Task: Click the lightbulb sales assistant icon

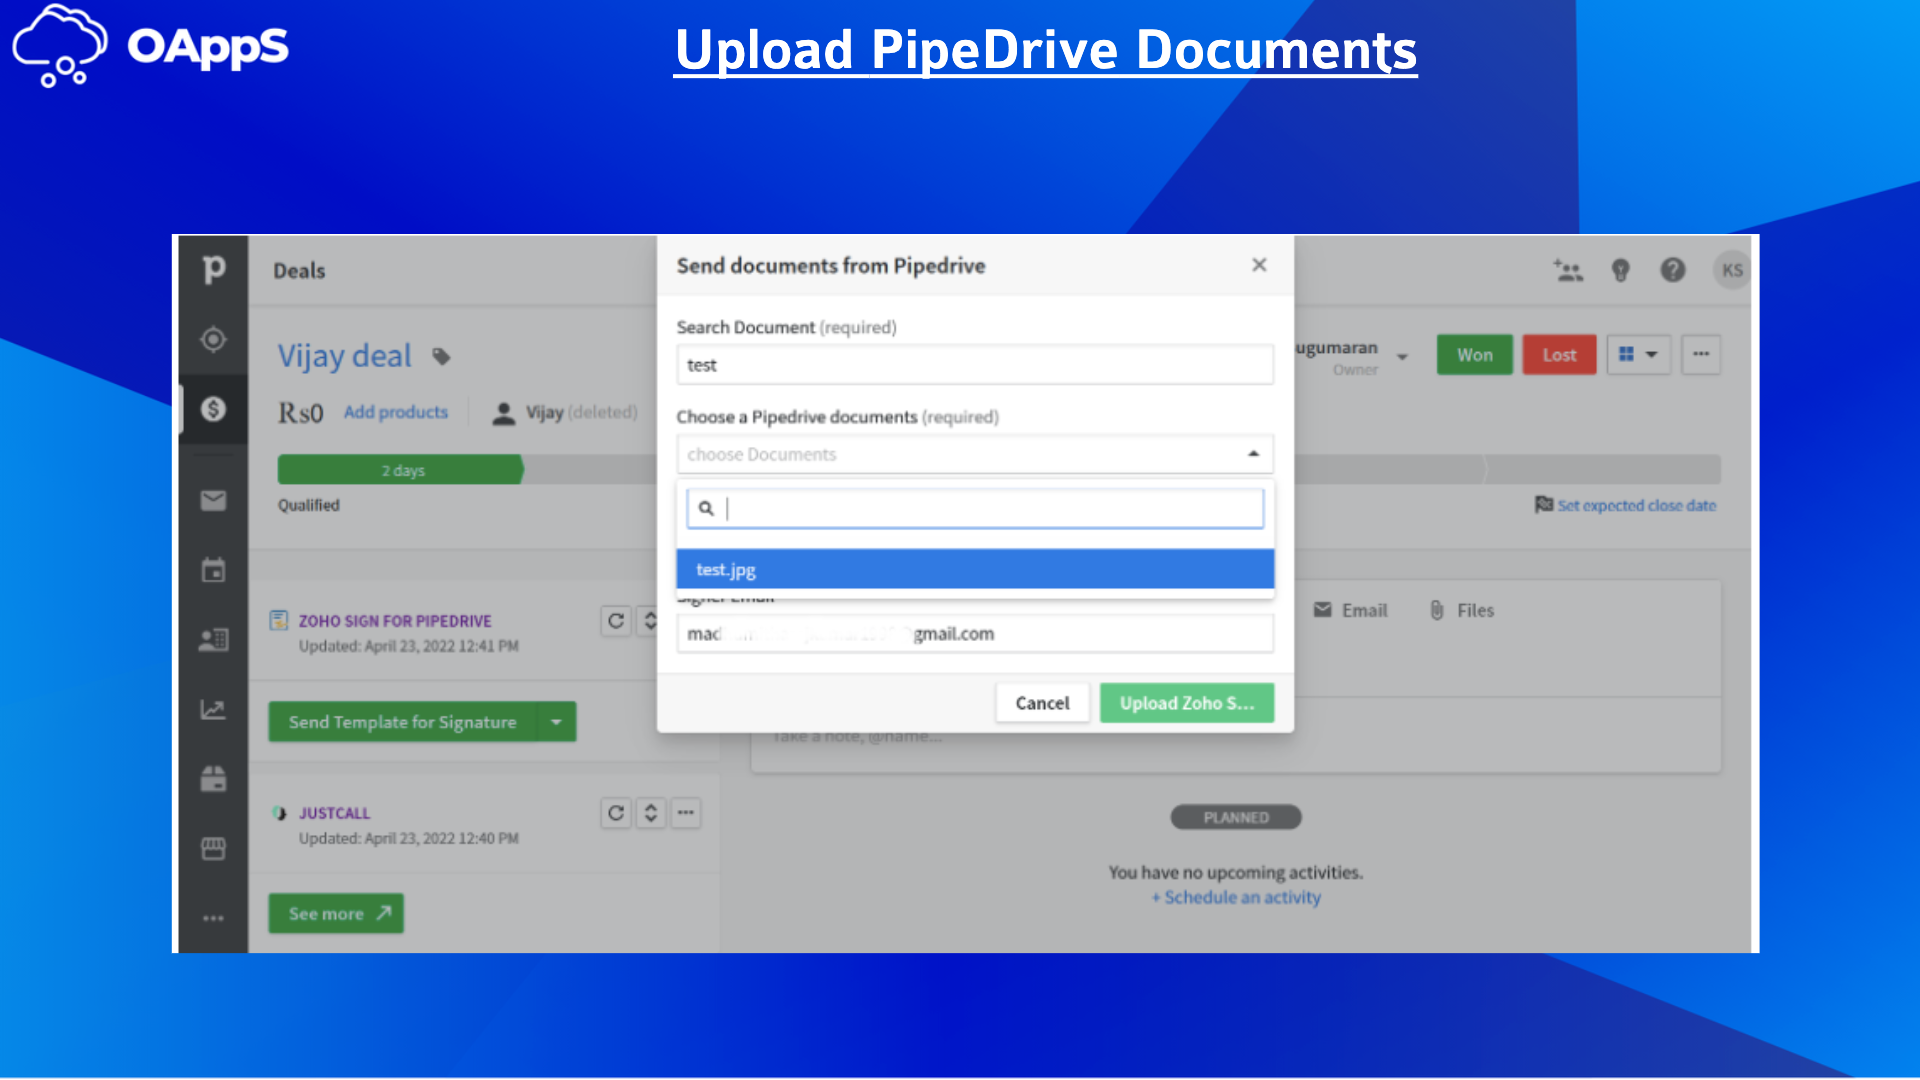Action: 1620,270
